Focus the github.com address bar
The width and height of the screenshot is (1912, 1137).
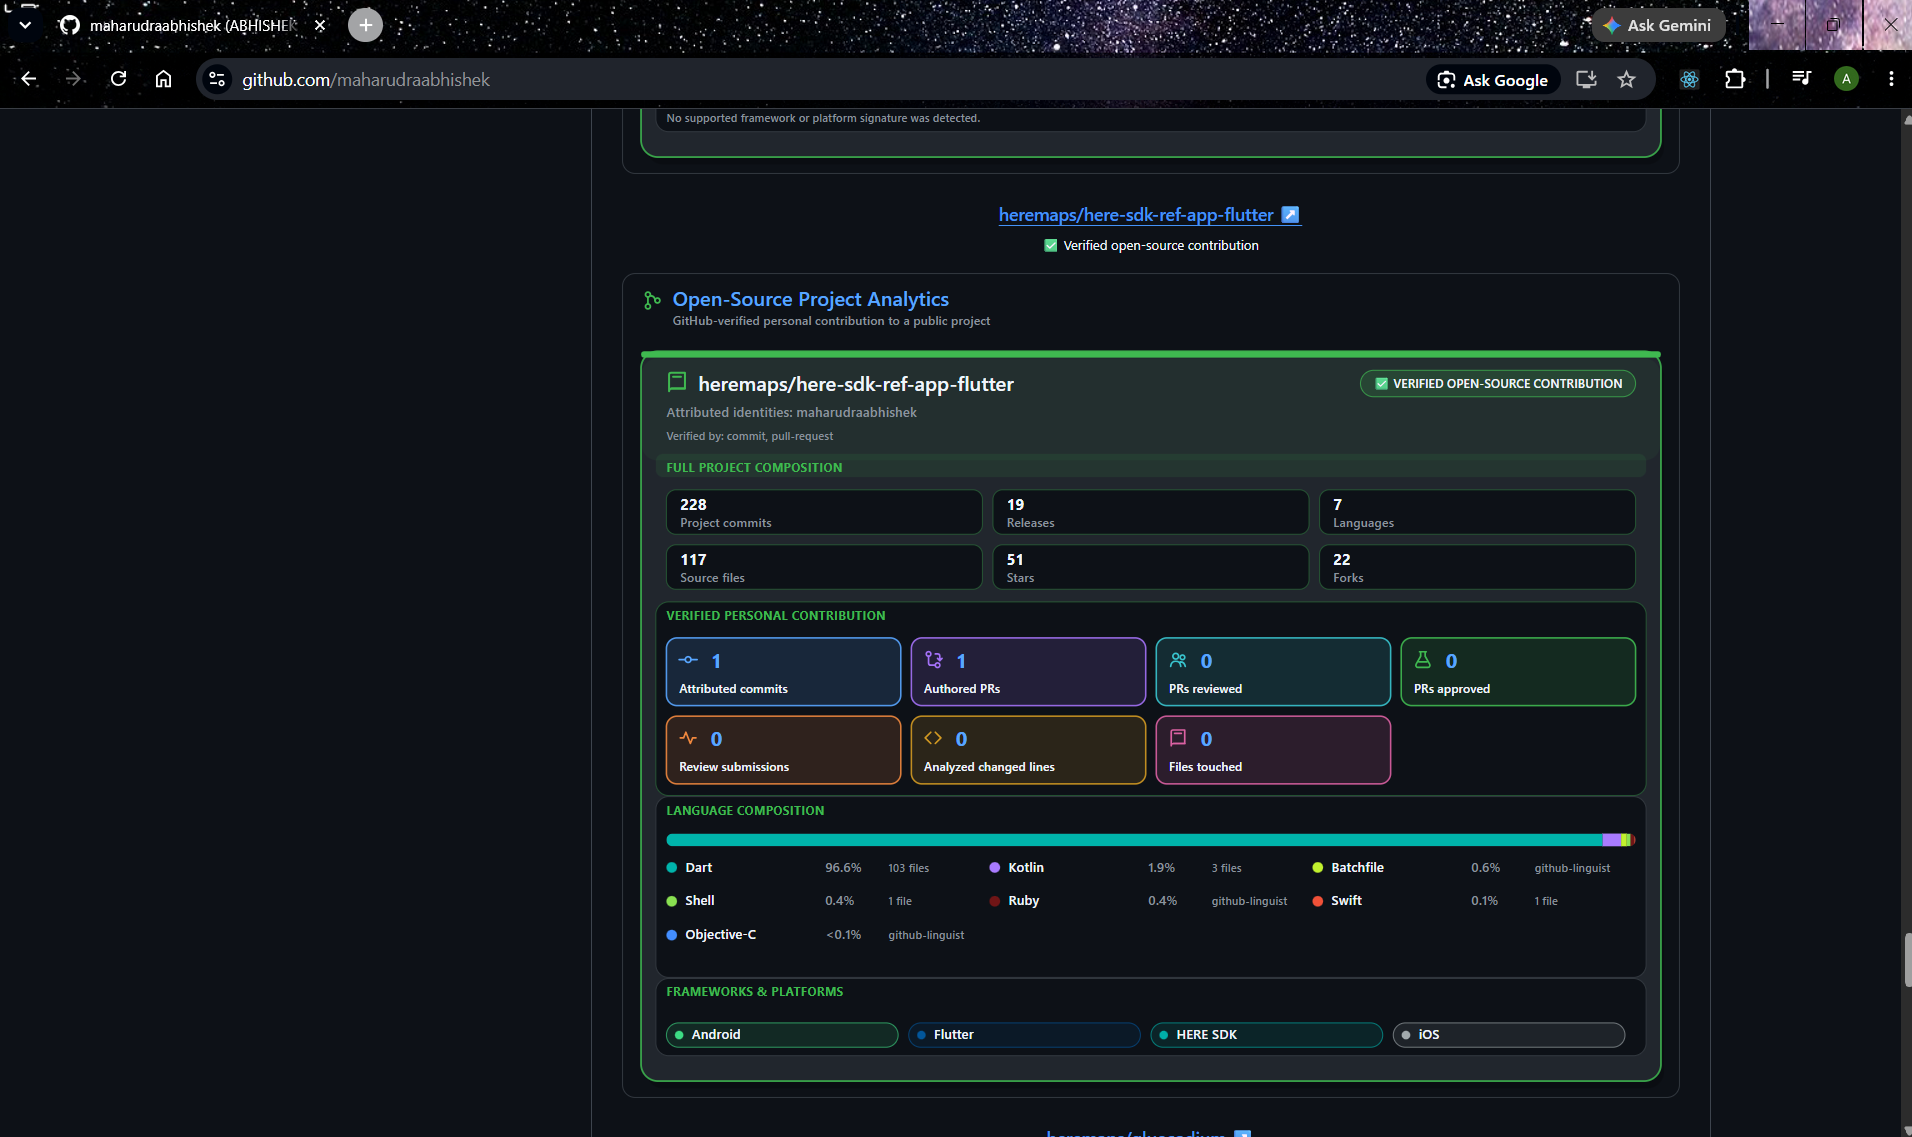820,79
